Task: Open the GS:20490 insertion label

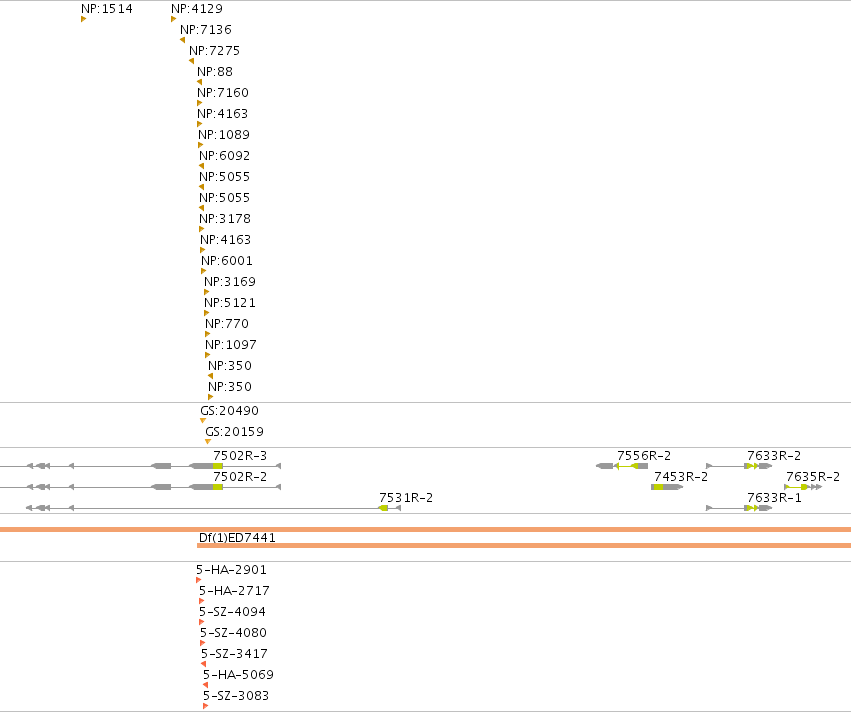Action: click(230, 411)
